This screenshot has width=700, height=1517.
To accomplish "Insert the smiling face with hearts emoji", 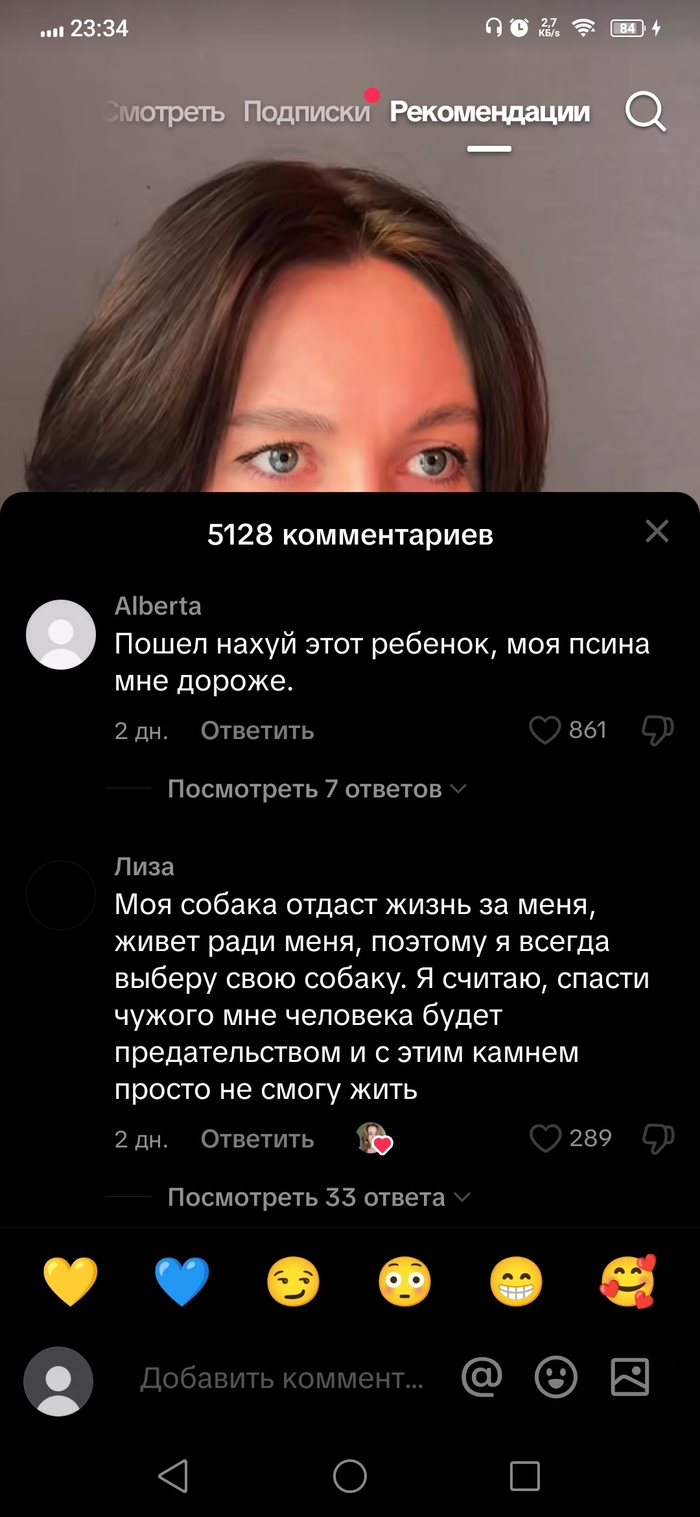I will pyautogui.click(x=628, y=1282).
